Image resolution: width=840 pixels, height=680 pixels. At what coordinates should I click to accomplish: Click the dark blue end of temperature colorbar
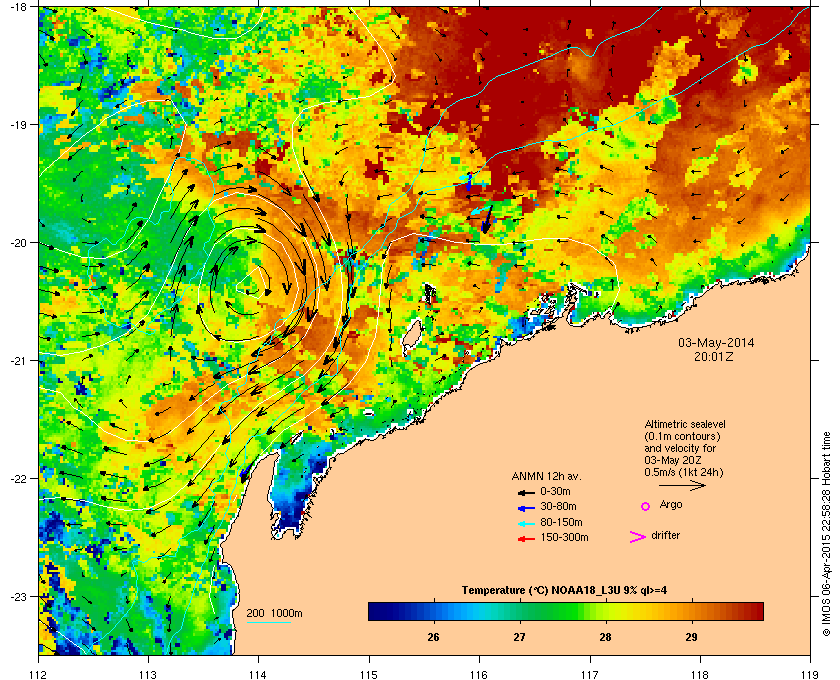(x=375, y=611)
